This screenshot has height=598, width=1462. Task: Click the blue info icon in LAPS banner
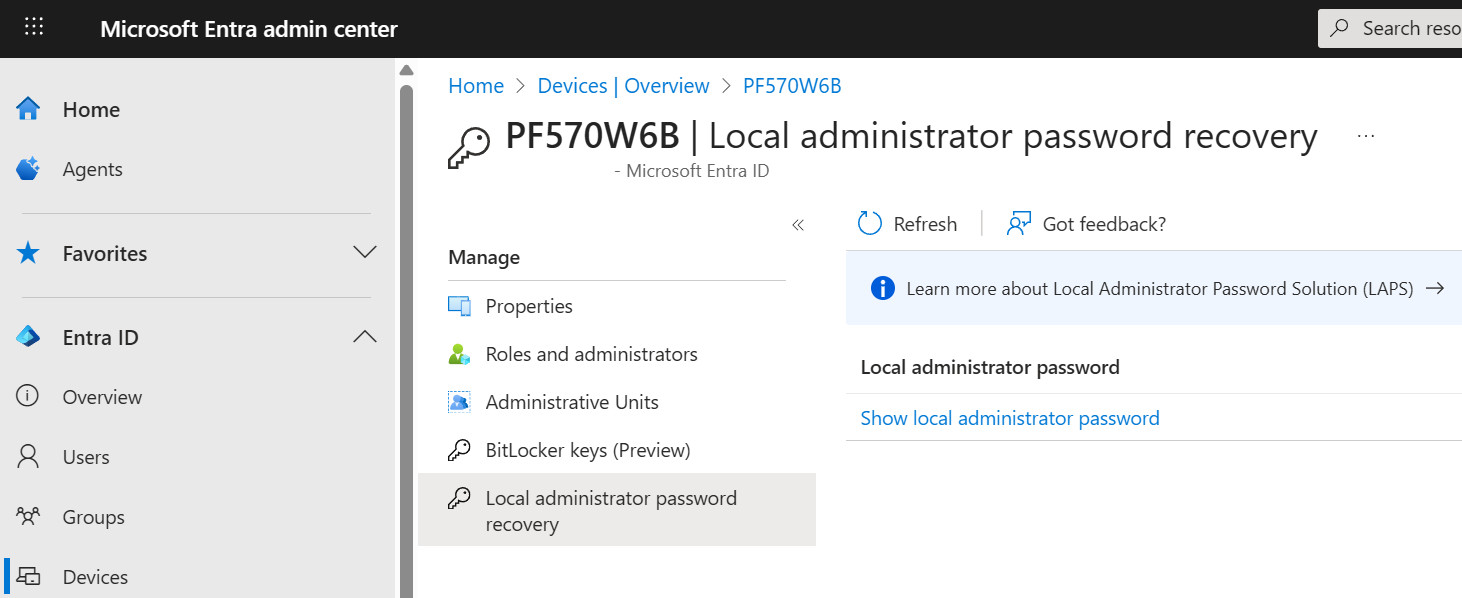click(882, 288)
